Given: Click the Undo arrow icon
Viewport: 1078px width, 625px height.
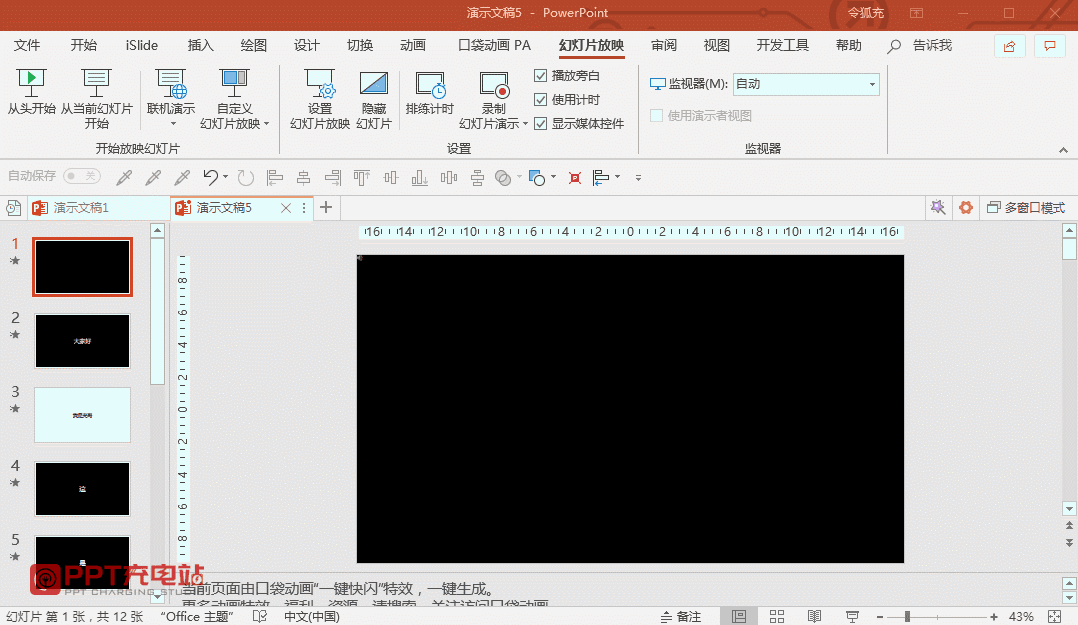Looking at the screenshot, I should click(x=210, y=177).
